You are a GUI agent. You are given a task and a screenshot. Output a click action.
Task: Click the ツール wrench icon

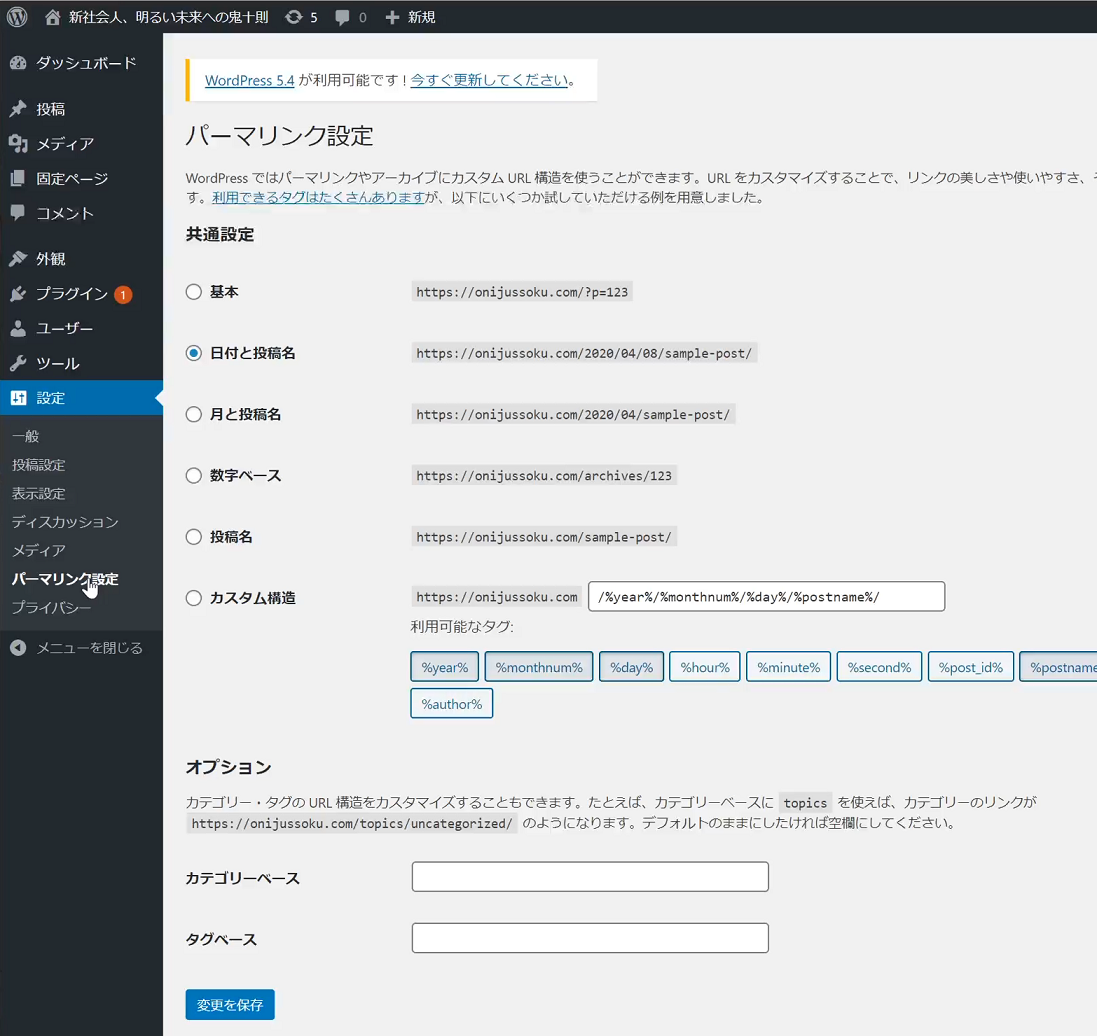click(18, 363)
